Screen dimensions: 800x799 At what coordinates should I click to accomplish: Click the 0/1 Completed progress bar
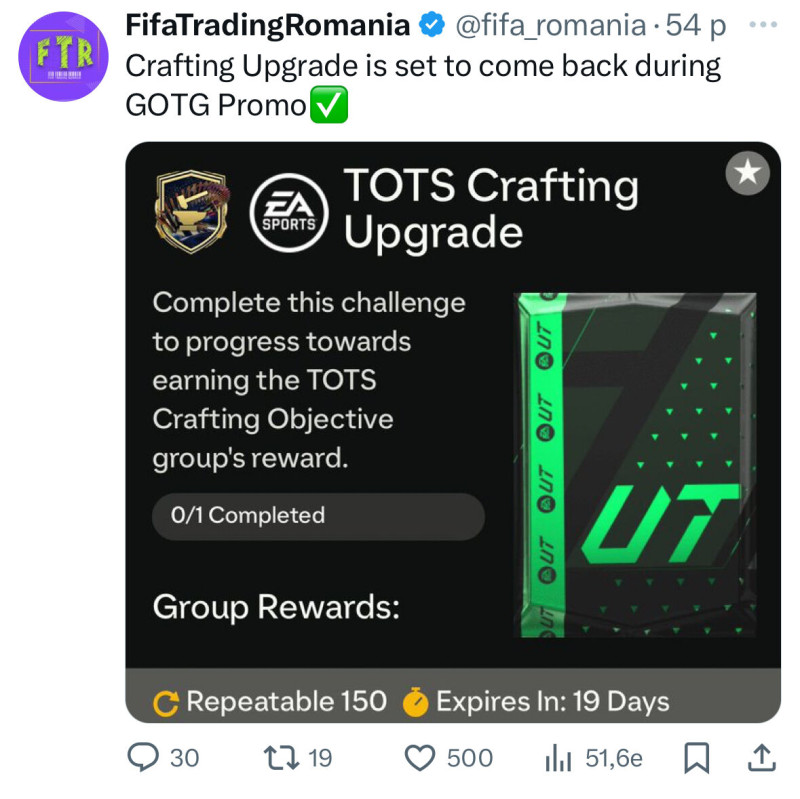click(318, 516)
